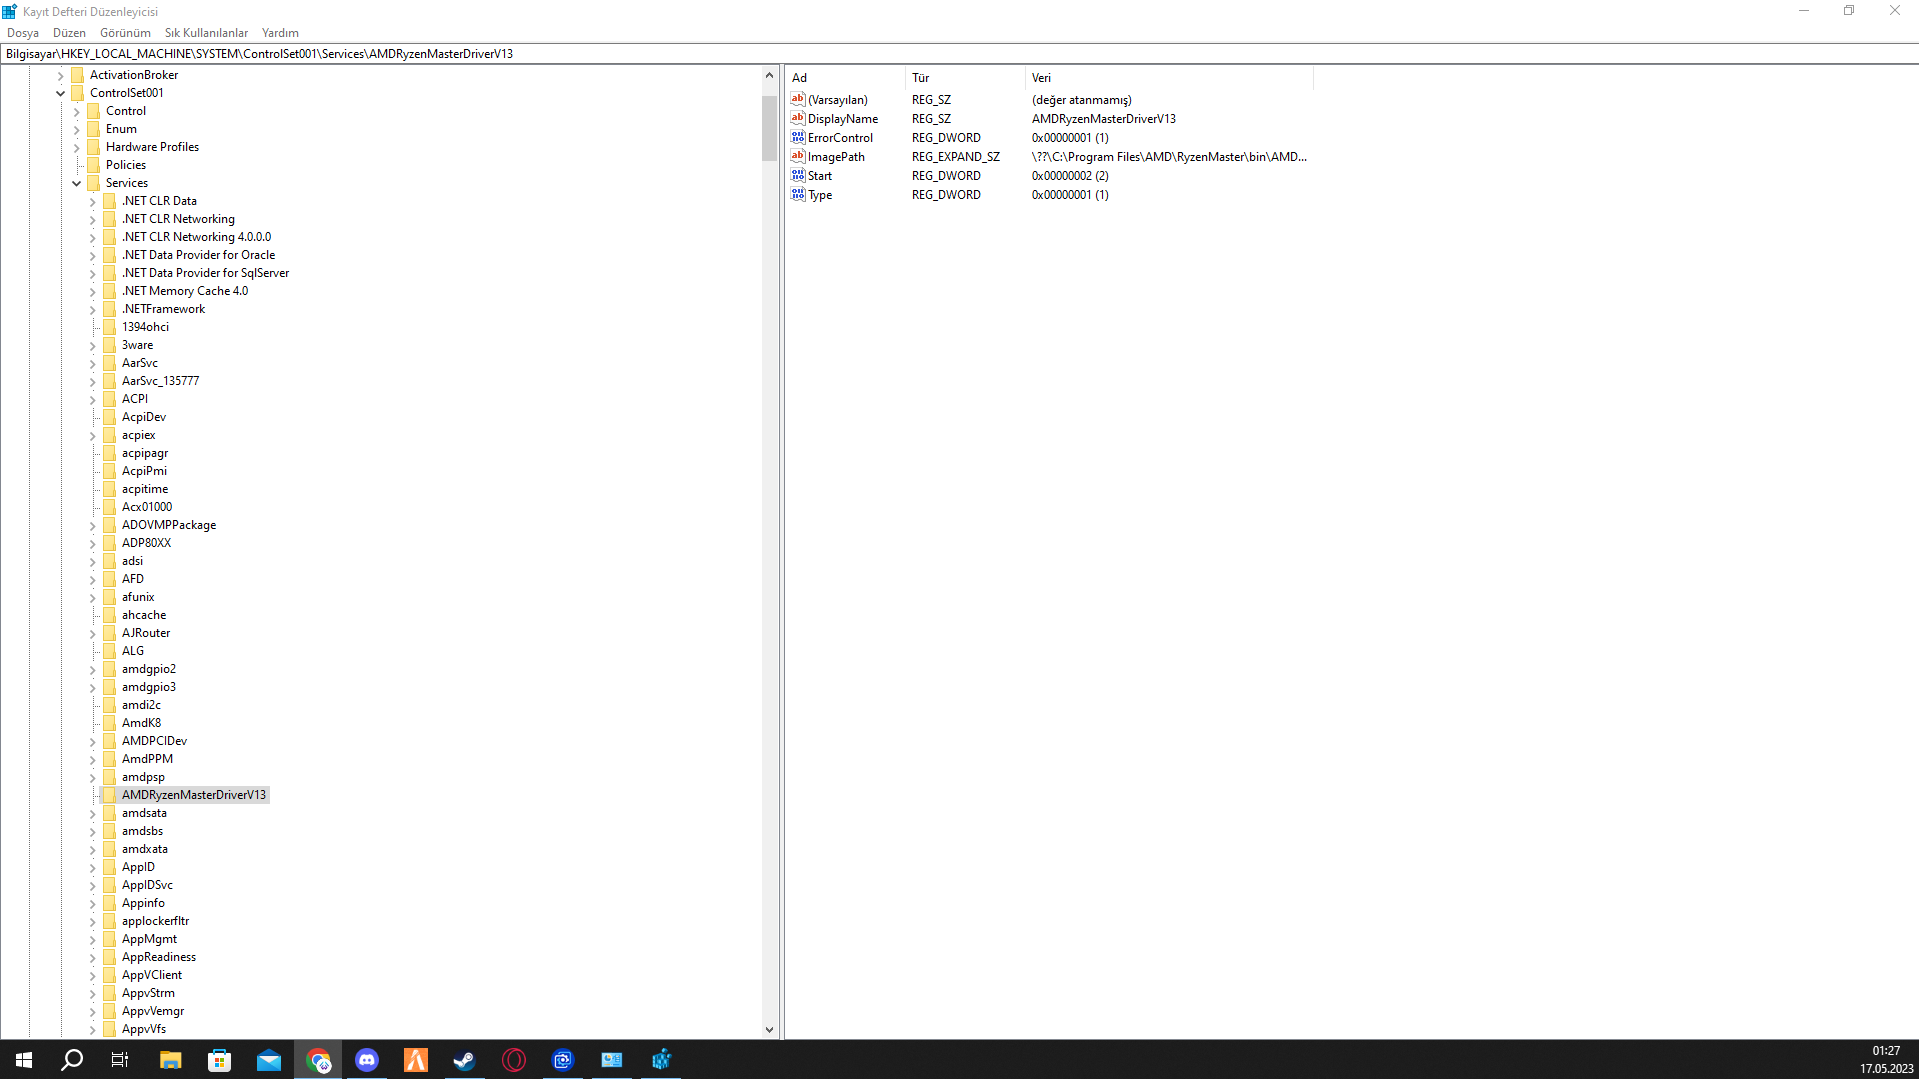Click the Services folder icon
Screen dimensions: 1919x1079
click(x=94, y=183)
